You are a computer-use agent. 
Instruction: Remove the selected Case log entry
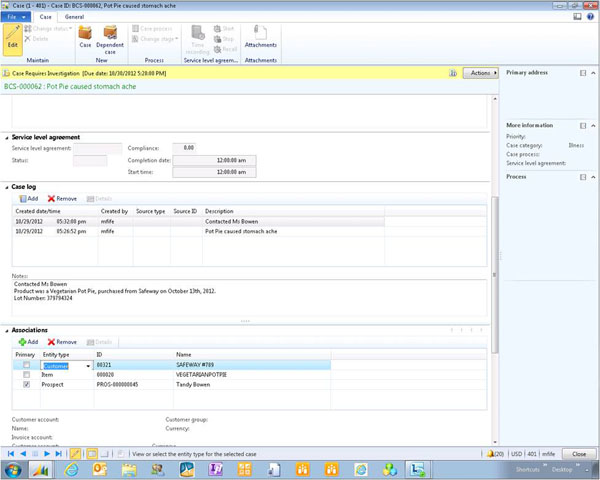tap(62, 199)
